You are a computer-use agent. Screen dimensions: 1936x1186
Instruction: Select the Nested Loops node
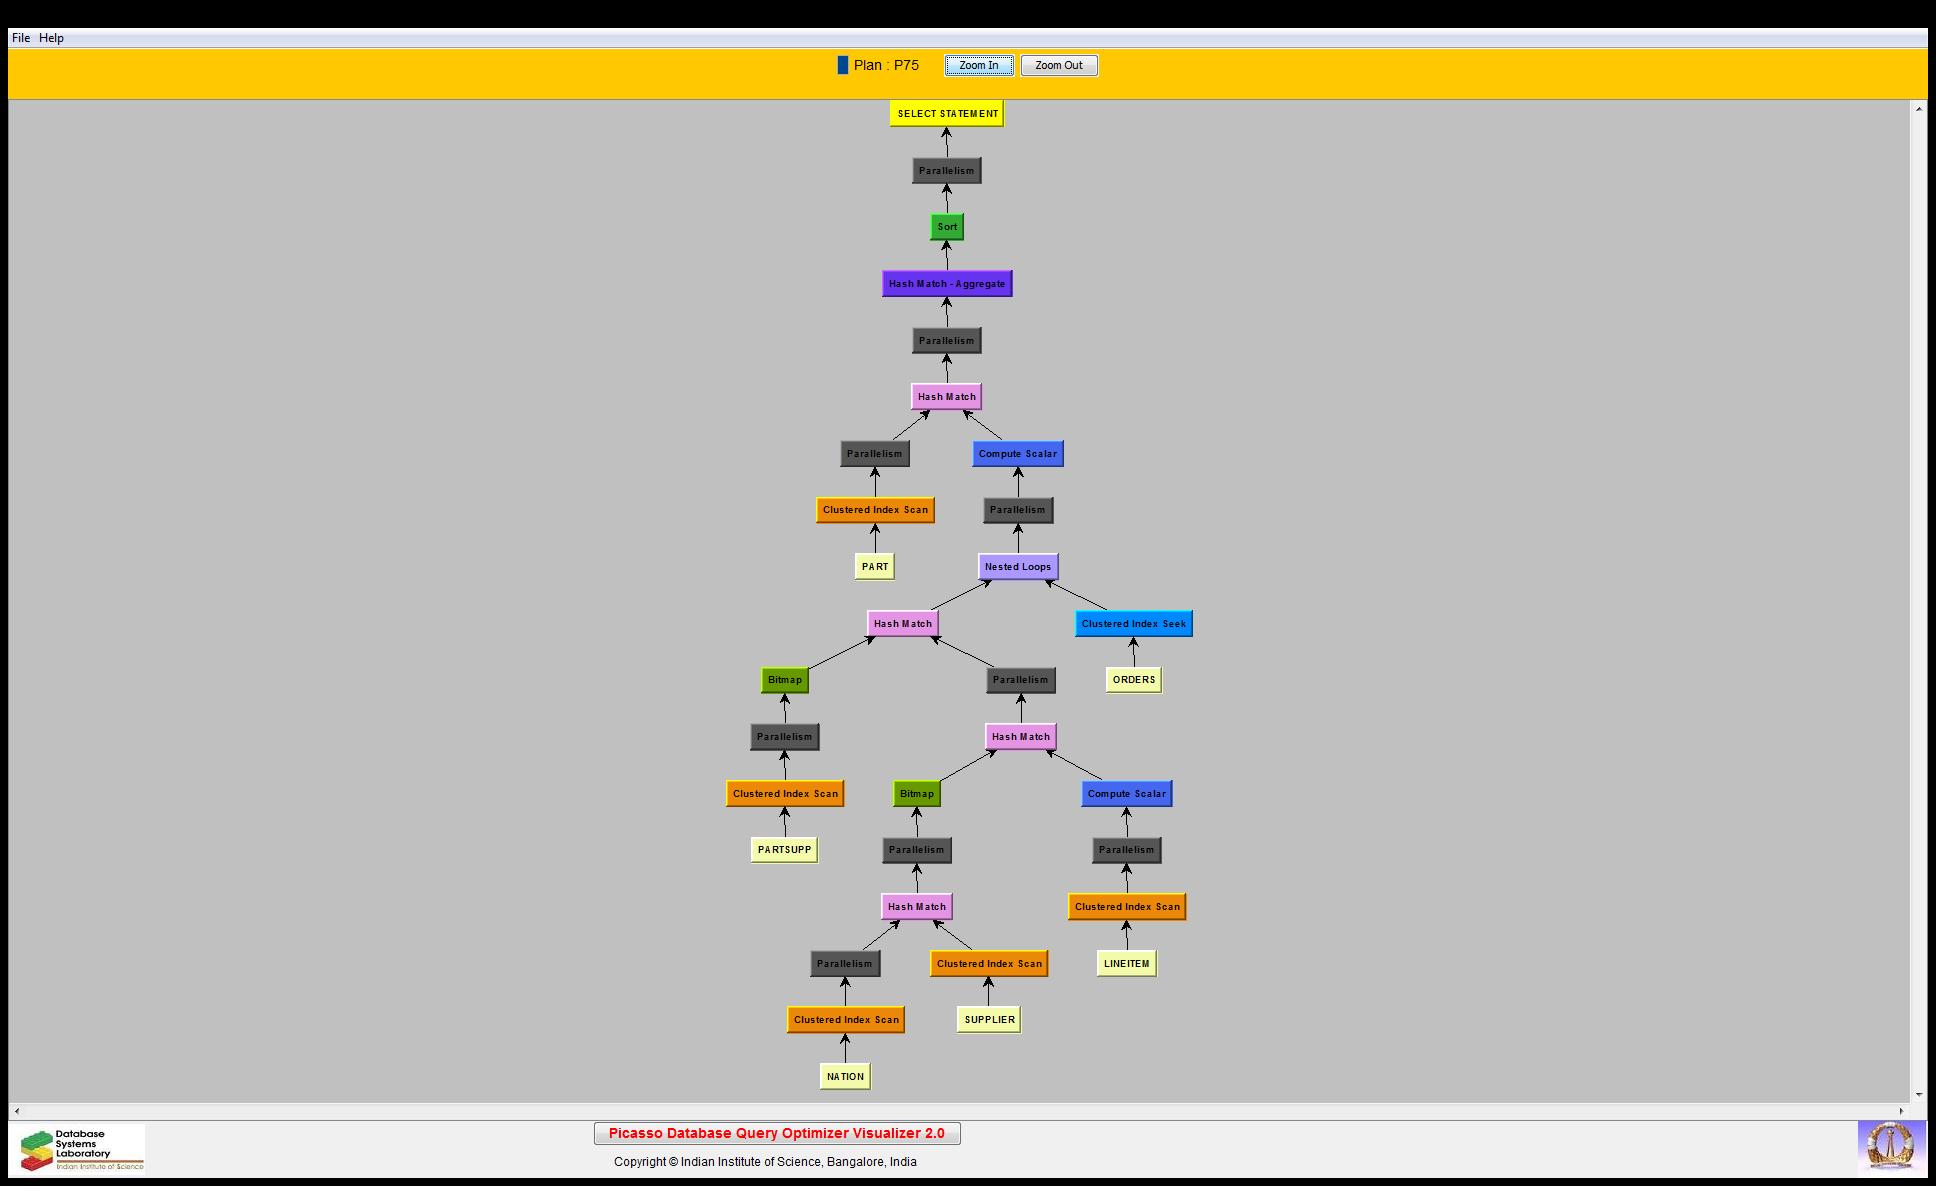[x=1017, y=567]
